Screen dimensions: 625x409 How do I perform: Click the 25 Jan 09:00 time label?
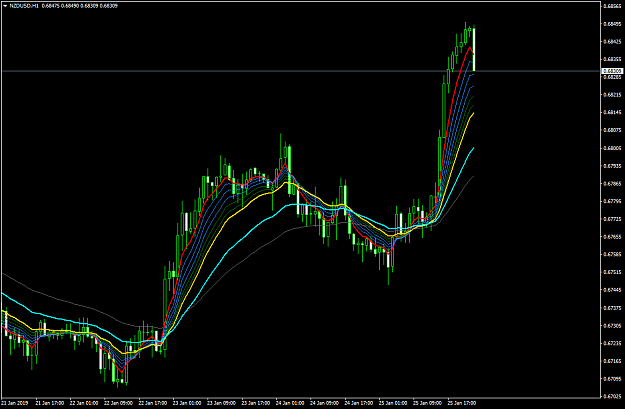click(427, 403)
